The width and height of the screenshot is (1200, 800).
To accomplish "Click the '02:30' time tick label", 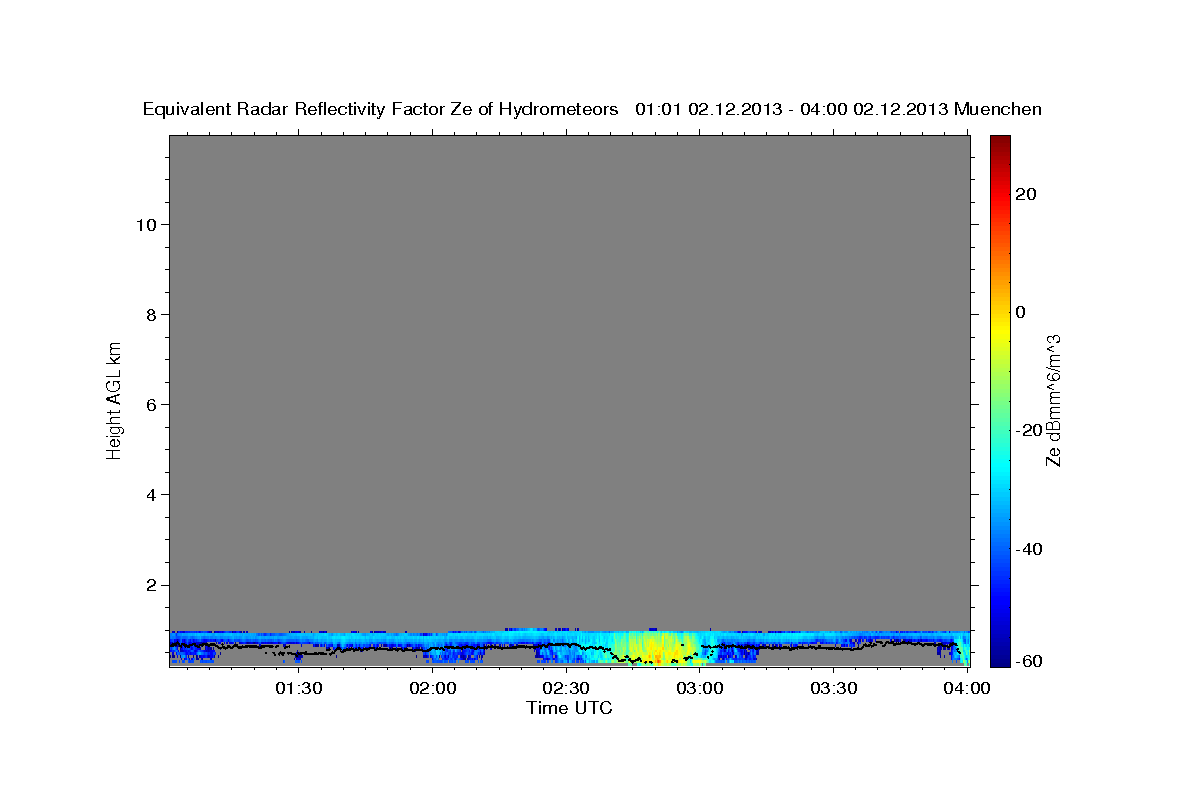I will [x=566, y=688].
